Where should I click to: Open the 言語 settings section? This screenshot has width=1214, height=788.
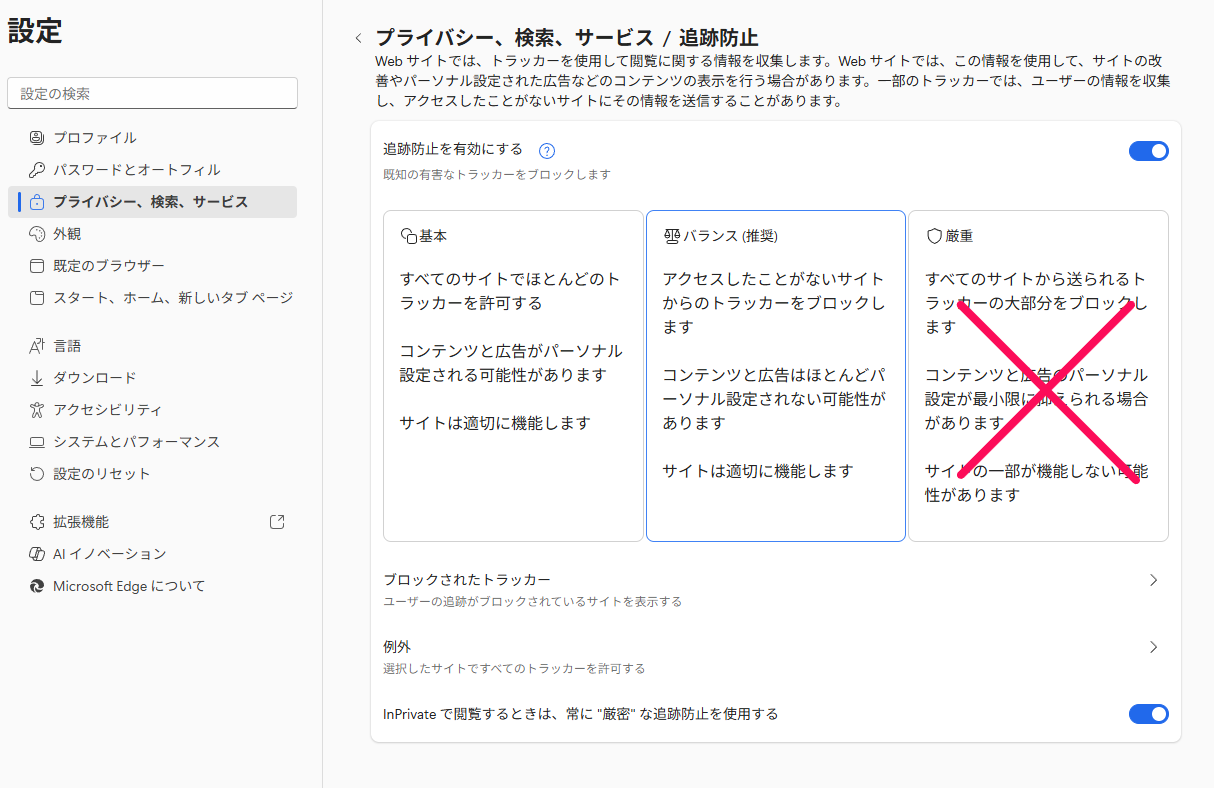click(67, 346)
